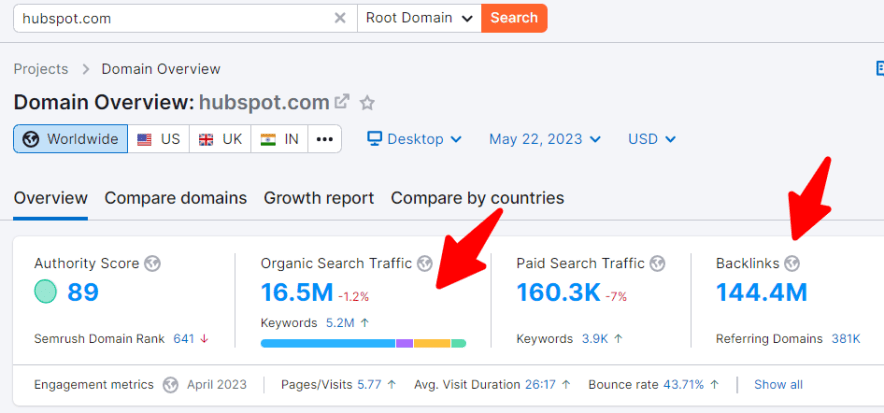
Task: Star the domain as favorite
Action: (367, 102)
